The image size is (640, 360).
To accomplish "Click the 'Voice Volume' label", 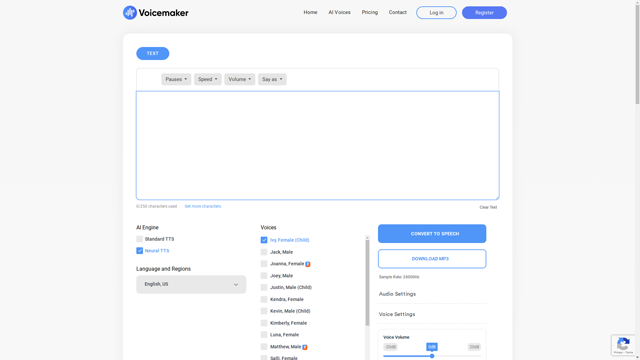I will pyautogui.click(x=396, y=337).
